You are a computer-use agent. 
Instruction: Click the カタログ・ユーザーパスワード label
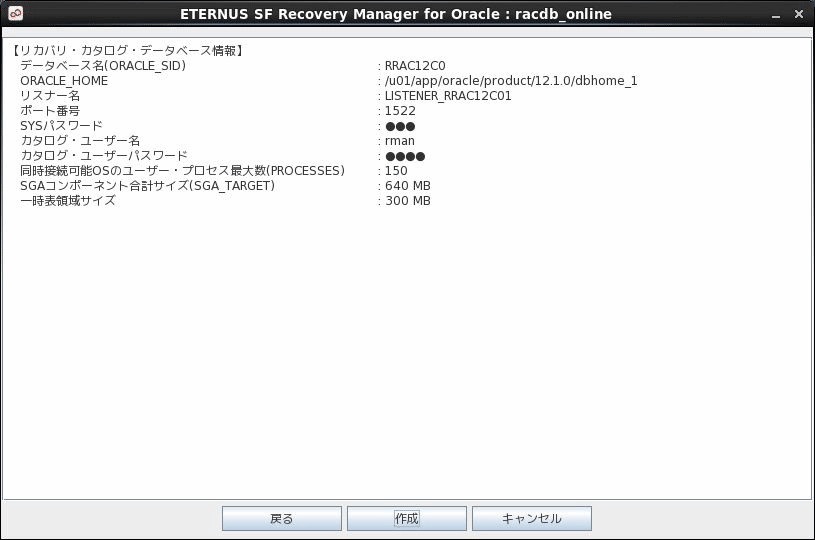pyautogui.click(x=103, y=156)
